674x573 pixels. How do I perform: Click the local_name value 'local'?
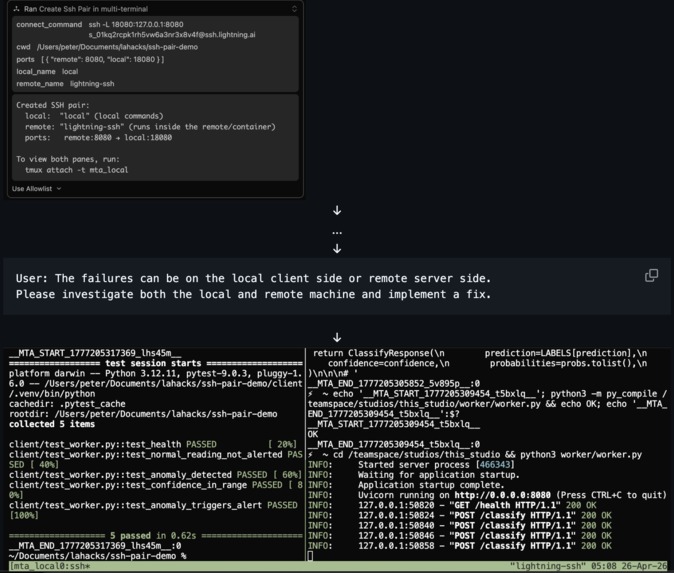70,71
